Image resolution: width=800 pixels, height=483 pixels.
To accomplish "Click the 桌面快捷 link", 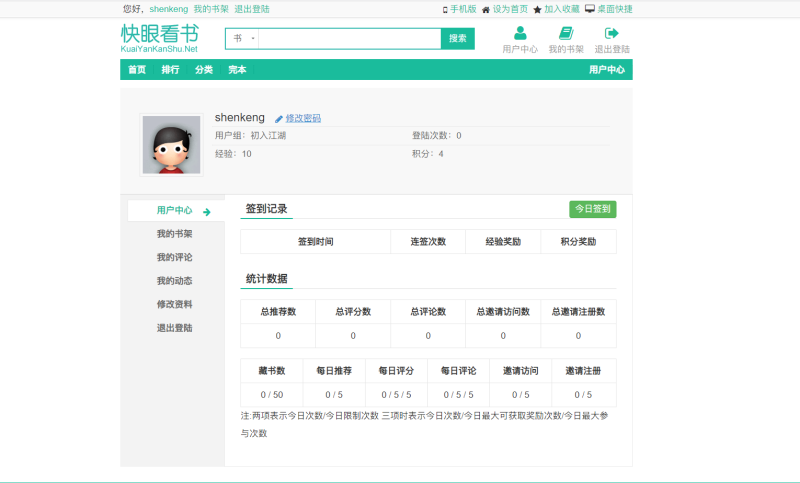I will click(x=615, y=9).
